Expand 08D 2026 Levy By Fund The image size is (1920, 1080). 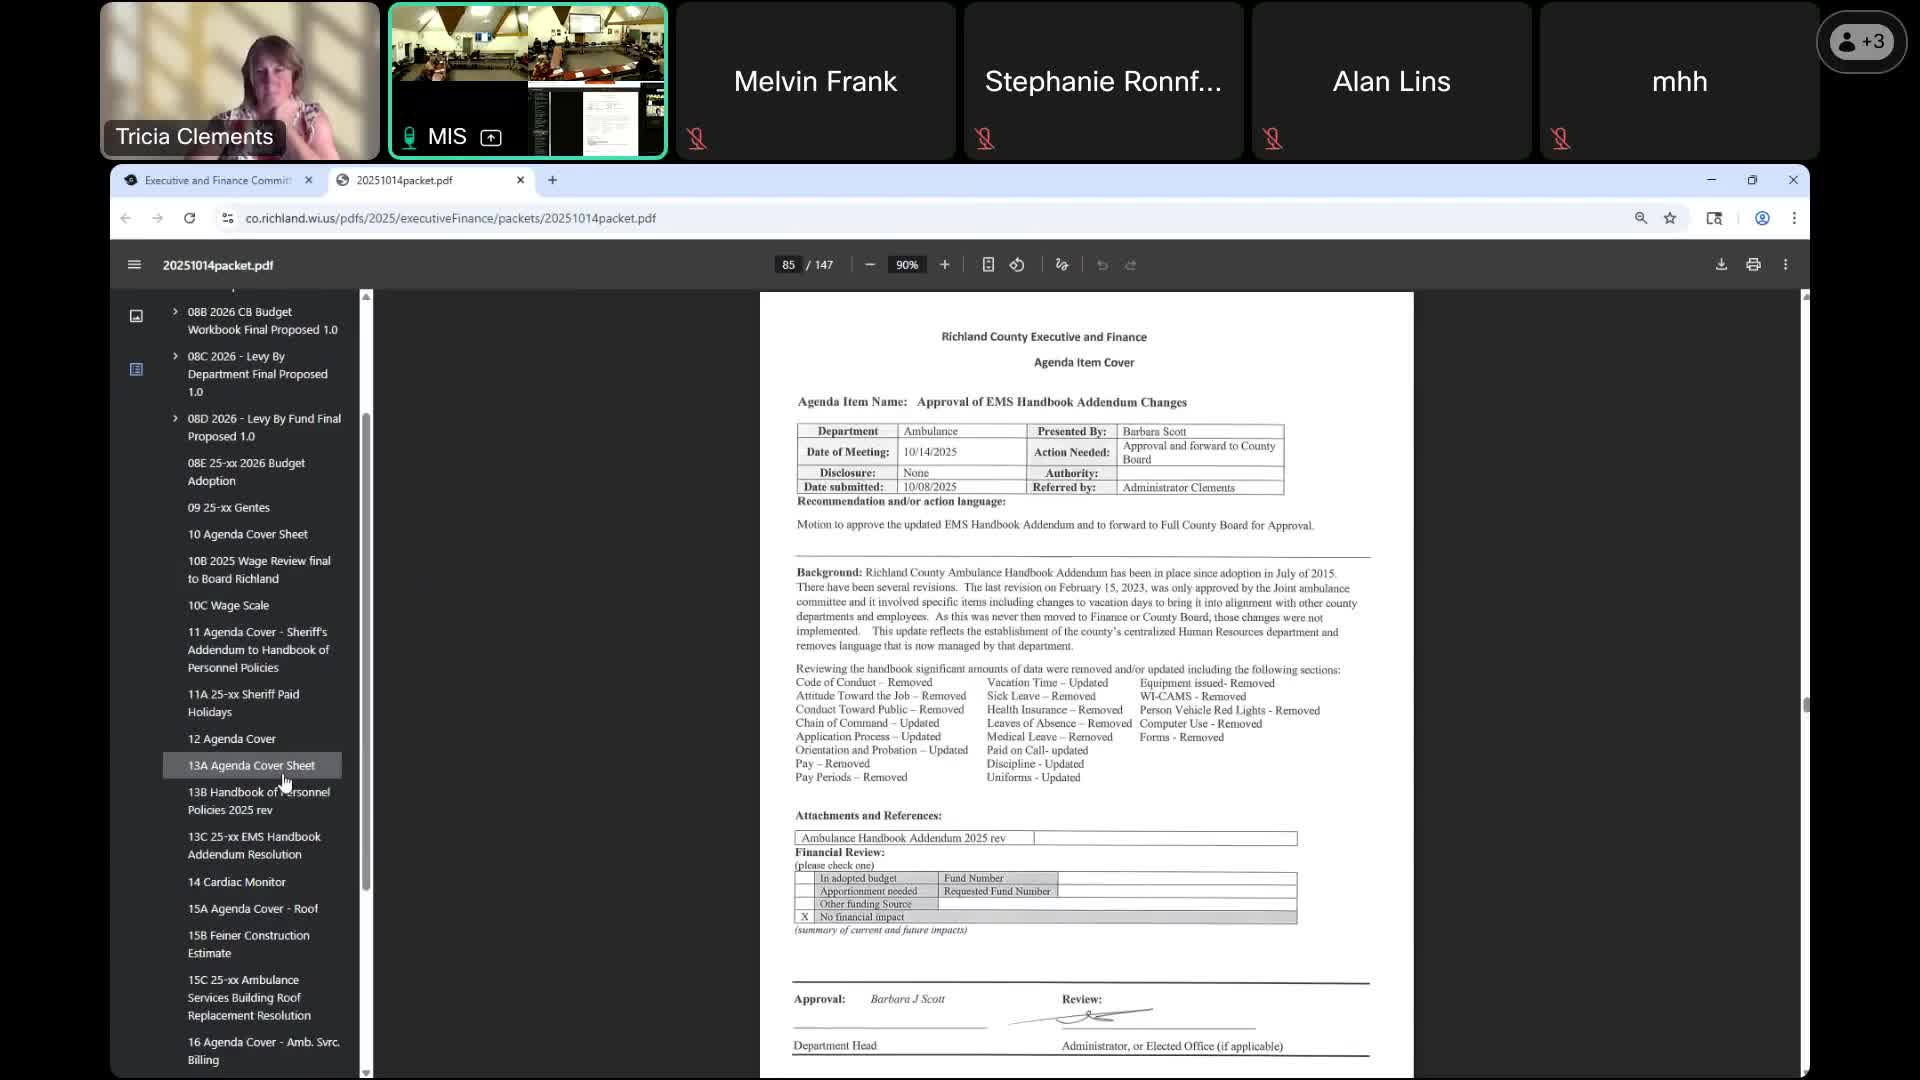coord(175,419)
